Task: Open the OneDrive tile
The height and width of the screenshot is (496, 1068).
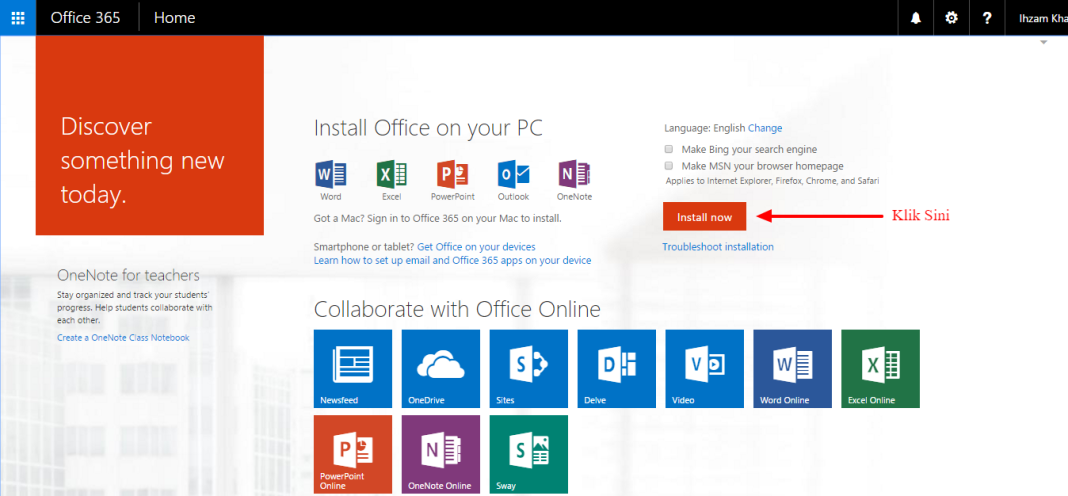Action: click(x=441, y=369)
